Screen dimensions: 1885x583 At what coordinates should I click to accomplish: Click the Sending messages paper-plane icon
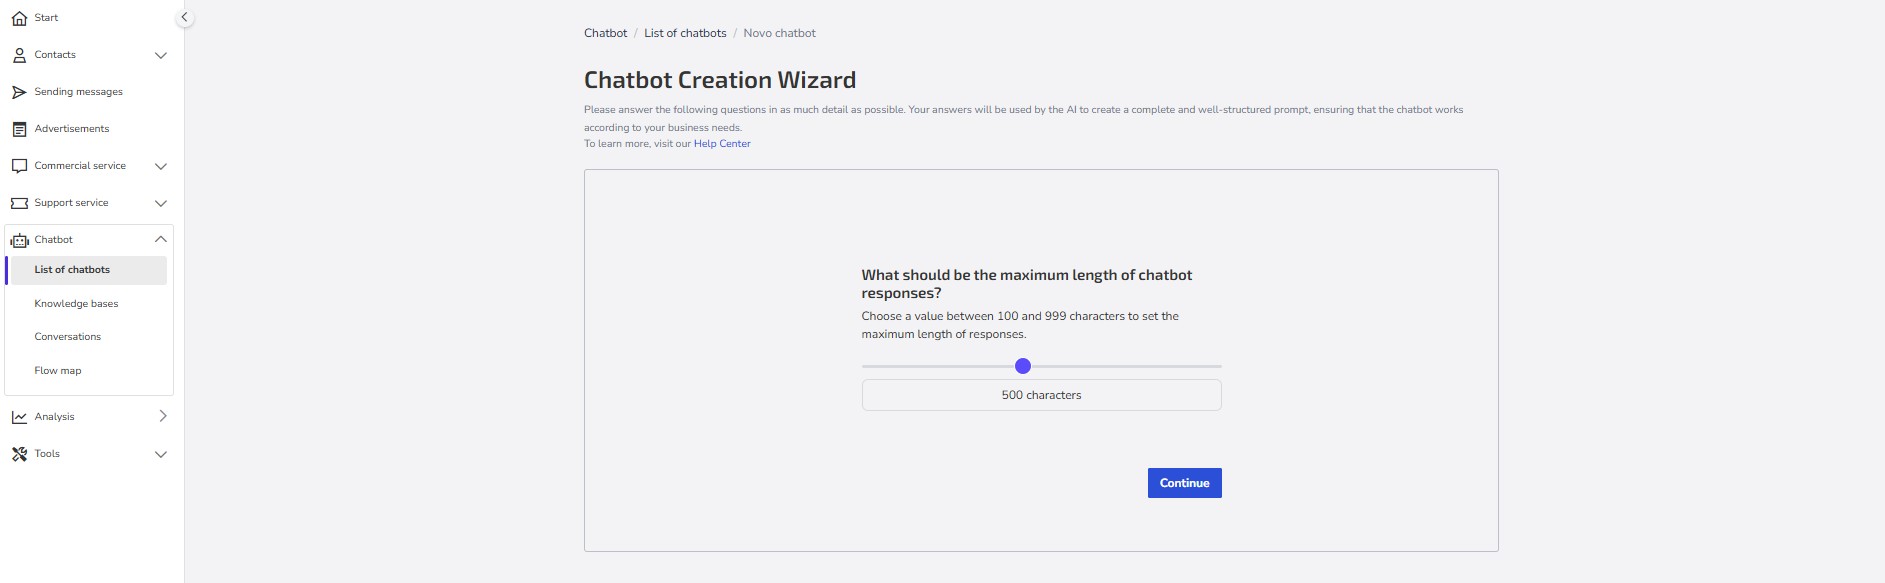[19, 92]
